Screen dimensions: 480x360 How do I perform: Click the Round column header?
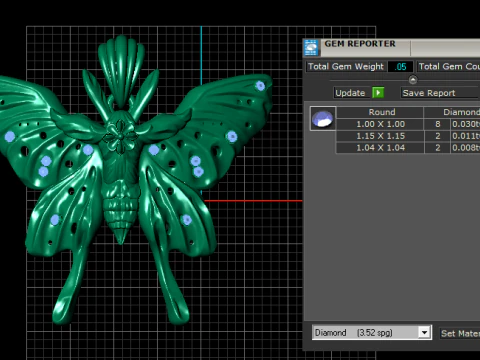click(380, 112)
